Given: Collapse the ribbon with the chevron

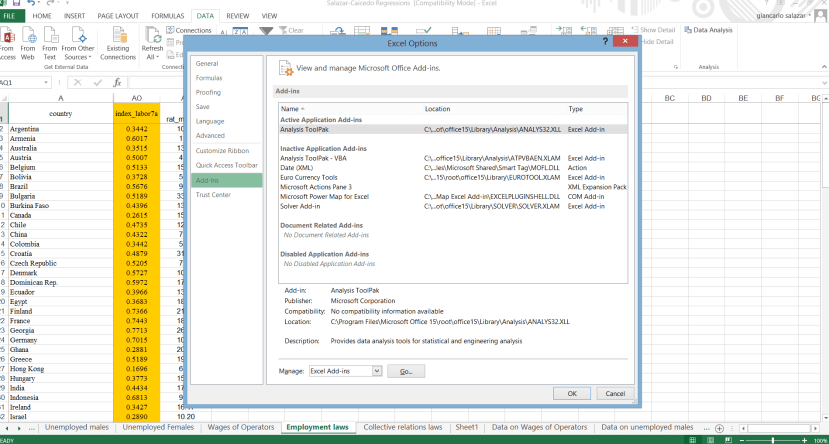Looking at the screenshot, I should coord(824,68).
